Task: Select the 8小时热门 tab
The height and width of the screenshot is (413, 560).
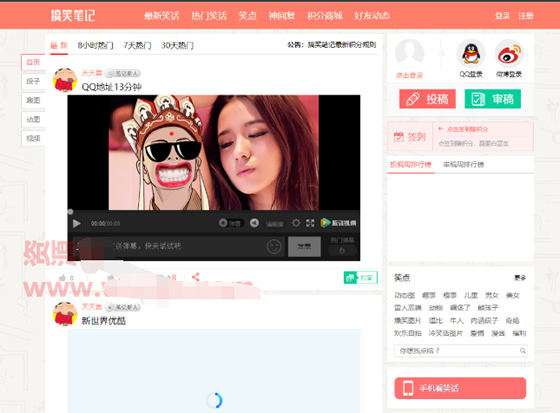Action: (x=95, y=45)
